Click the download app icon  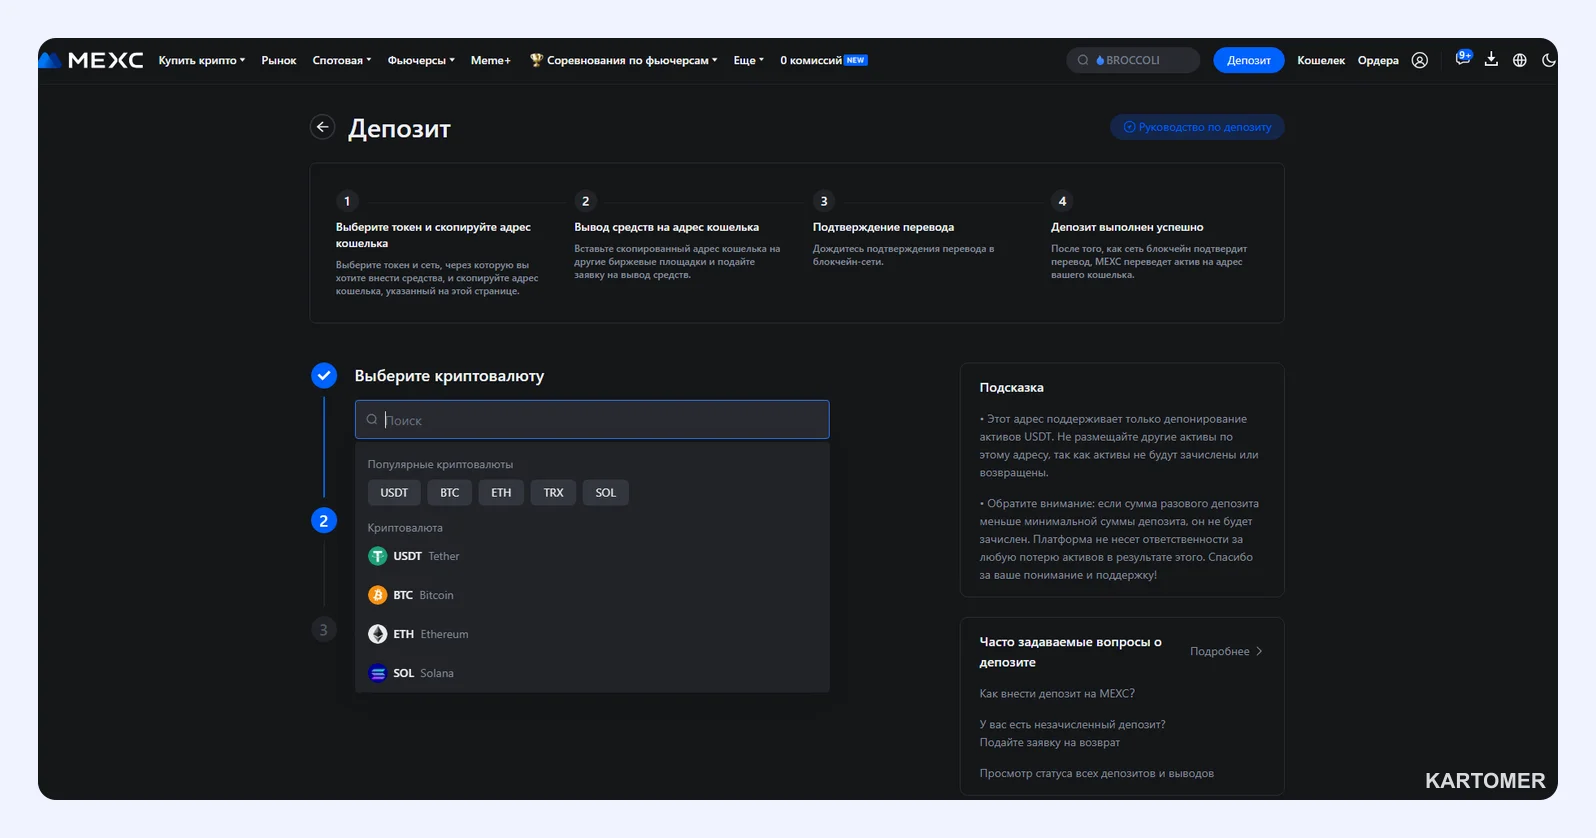point(1491,60)
